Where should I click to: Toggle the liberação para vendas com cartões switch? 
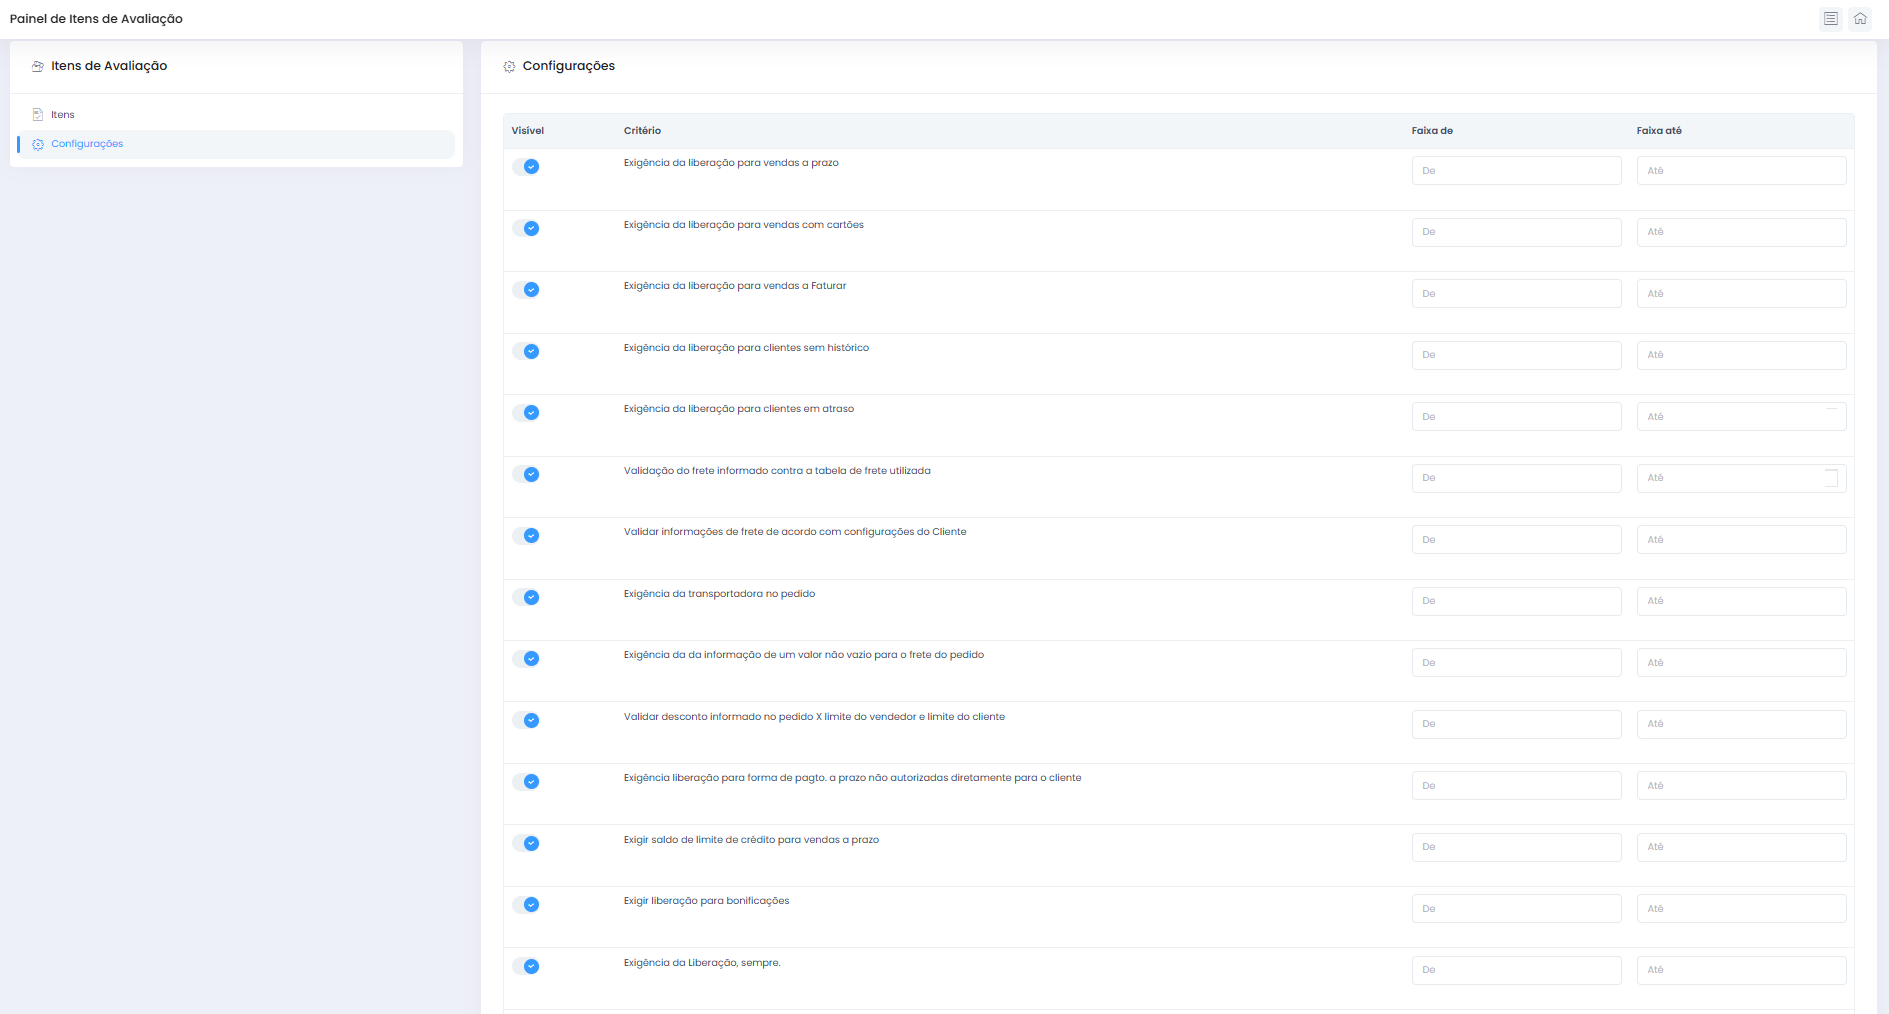click(526, 228)
